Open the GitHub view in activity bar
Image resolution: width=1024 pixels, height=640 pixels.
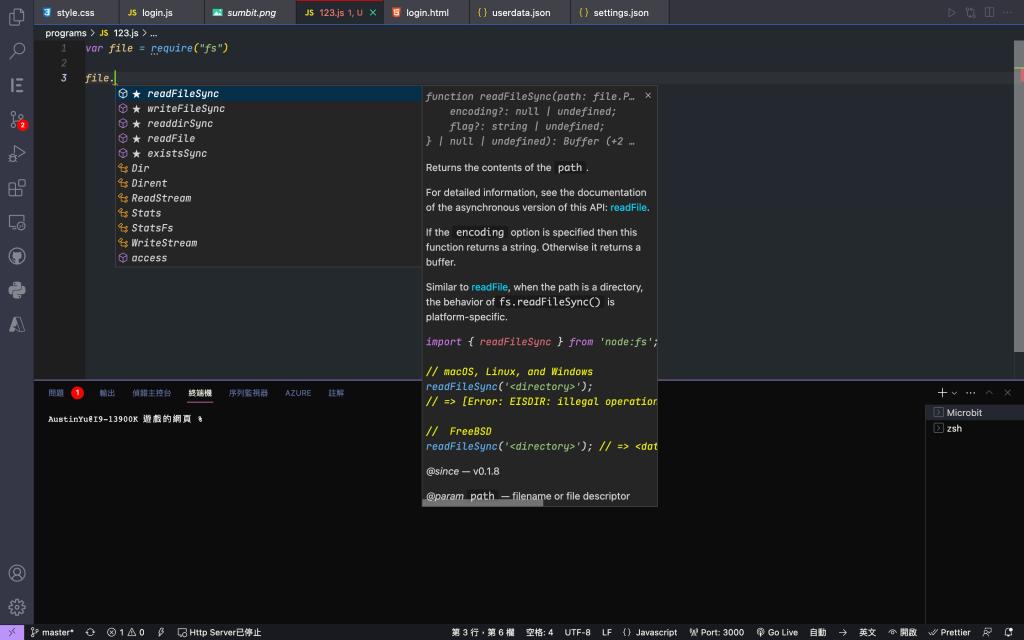[x=17, y=256]
